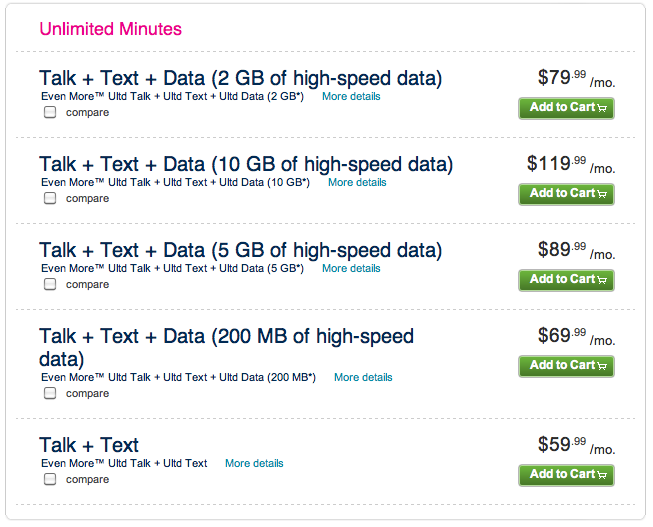
Task: Open More details for 5 GB plan
Action: [x=351, y=269]
